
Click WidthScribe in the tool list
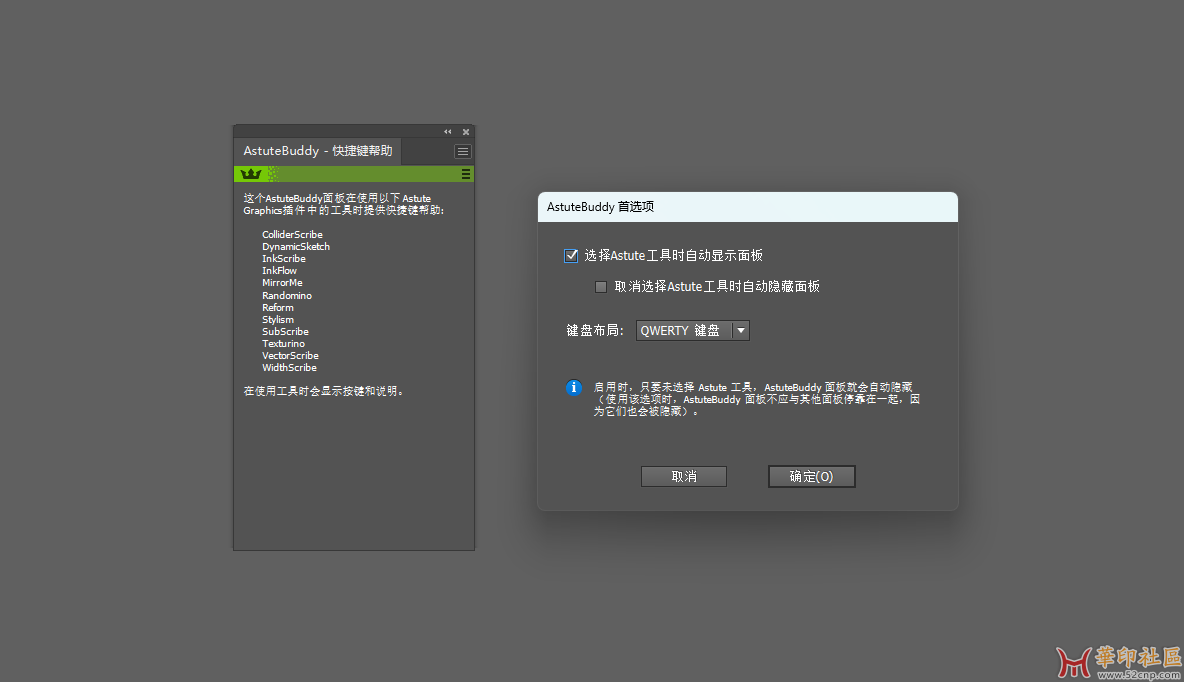(289, 369)
